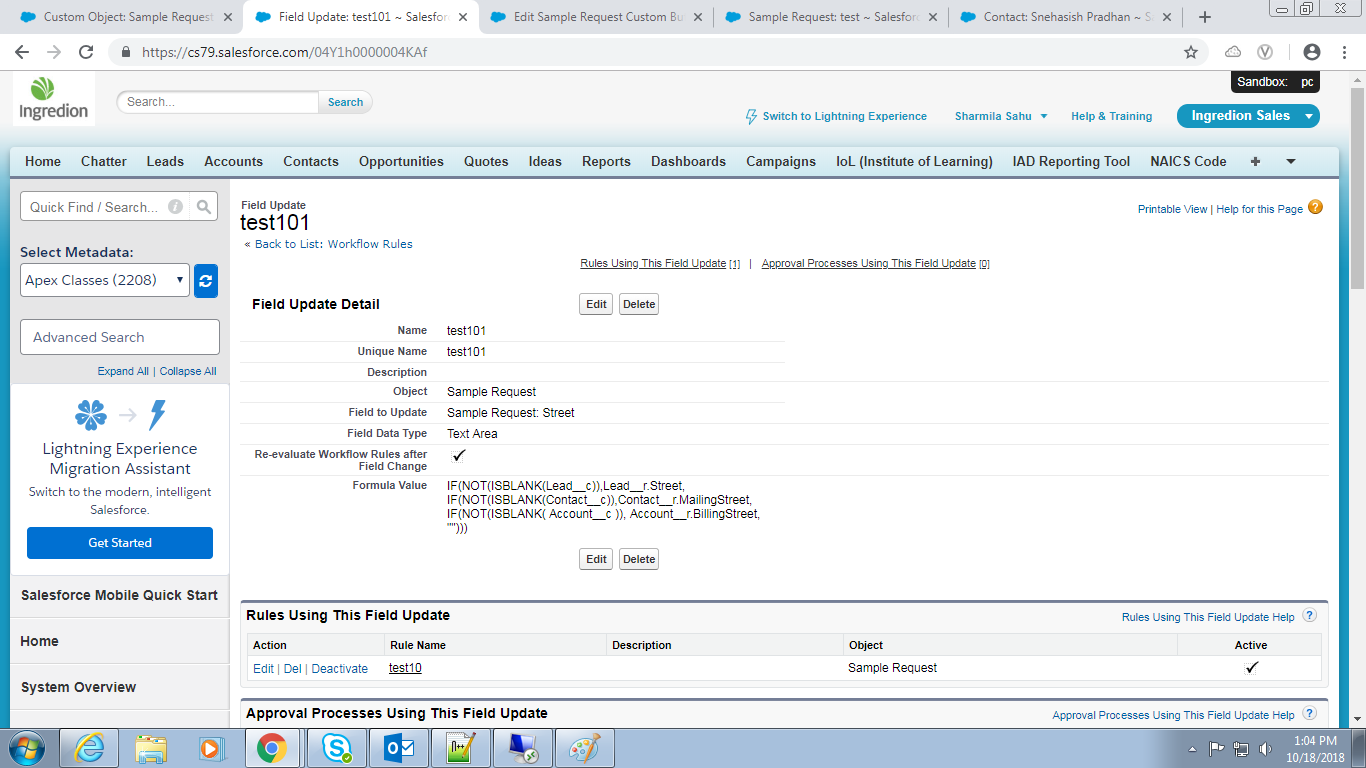The image size is (1366, 768).
Task: Click the Delete button below the Formula Value
Action: tap(638, 559)
